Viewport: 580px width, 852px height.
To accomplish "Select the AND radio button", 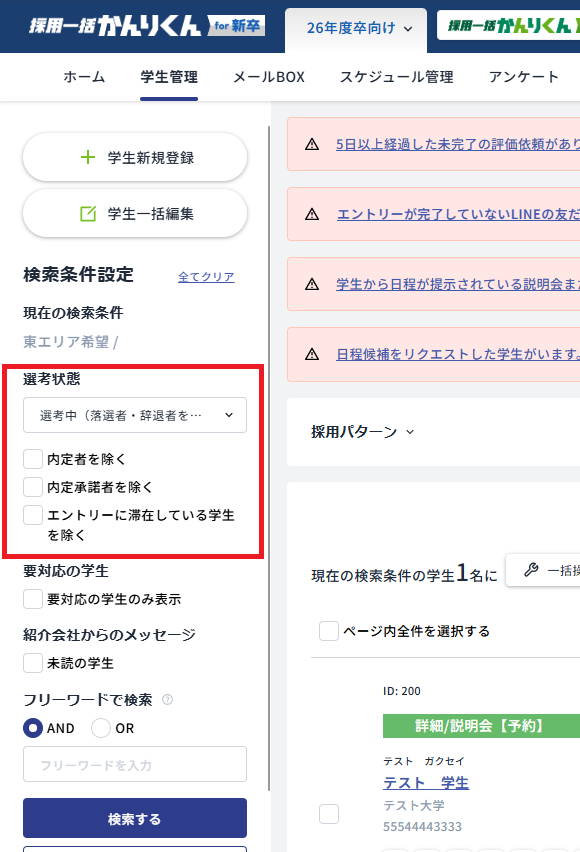I will pyautogui.click(x=33, y=728).
